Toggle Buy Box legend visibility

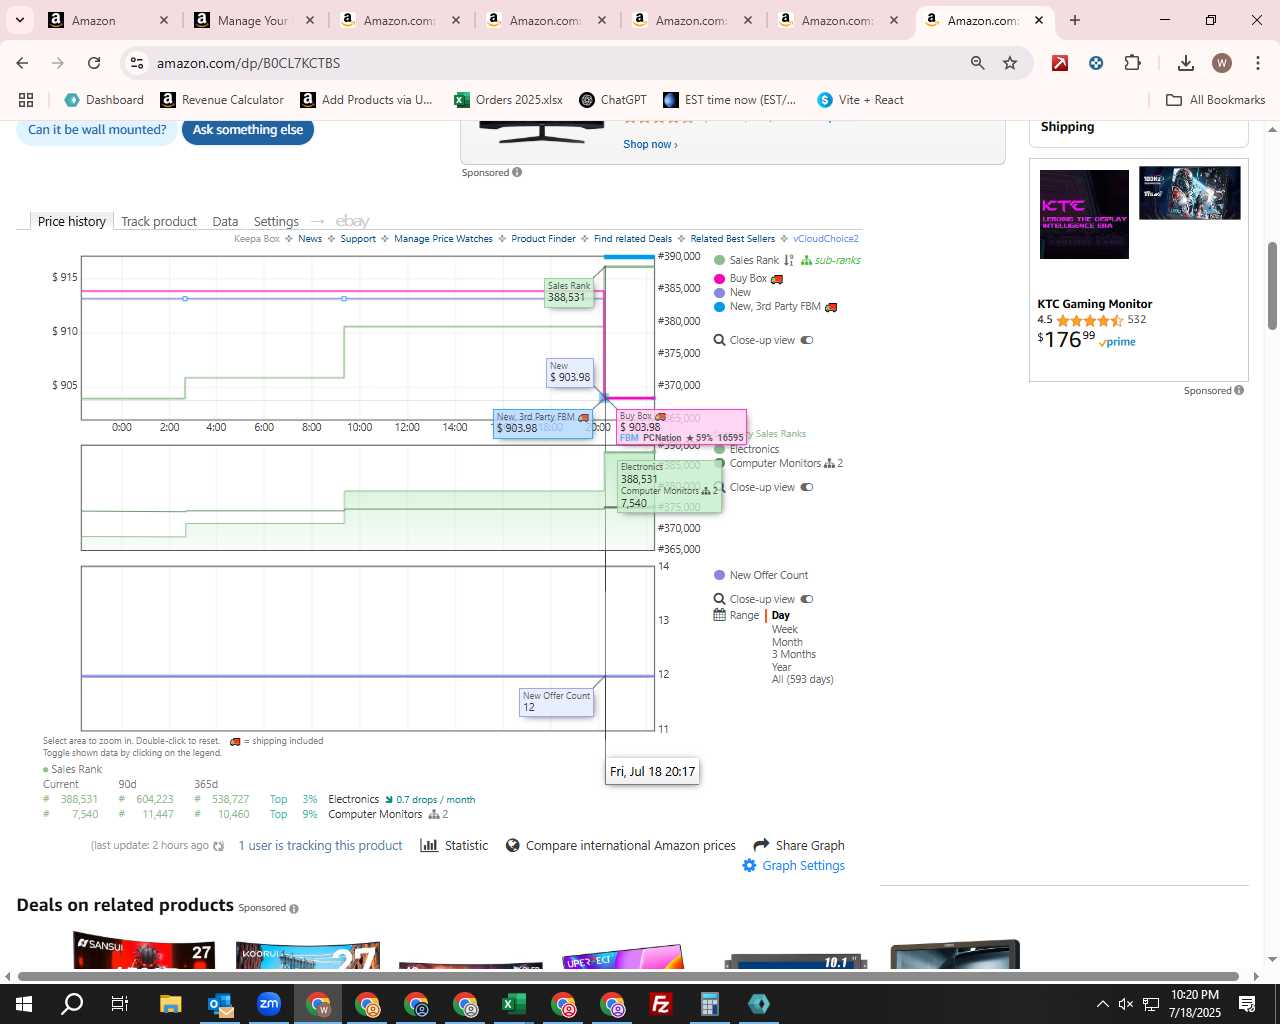tap(748, 279)
